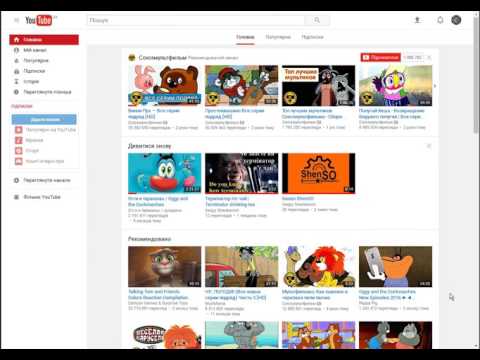Viewport: 480px width, 360px height.
Task: Switch to the first Home tab
Action: click(245, 37)
